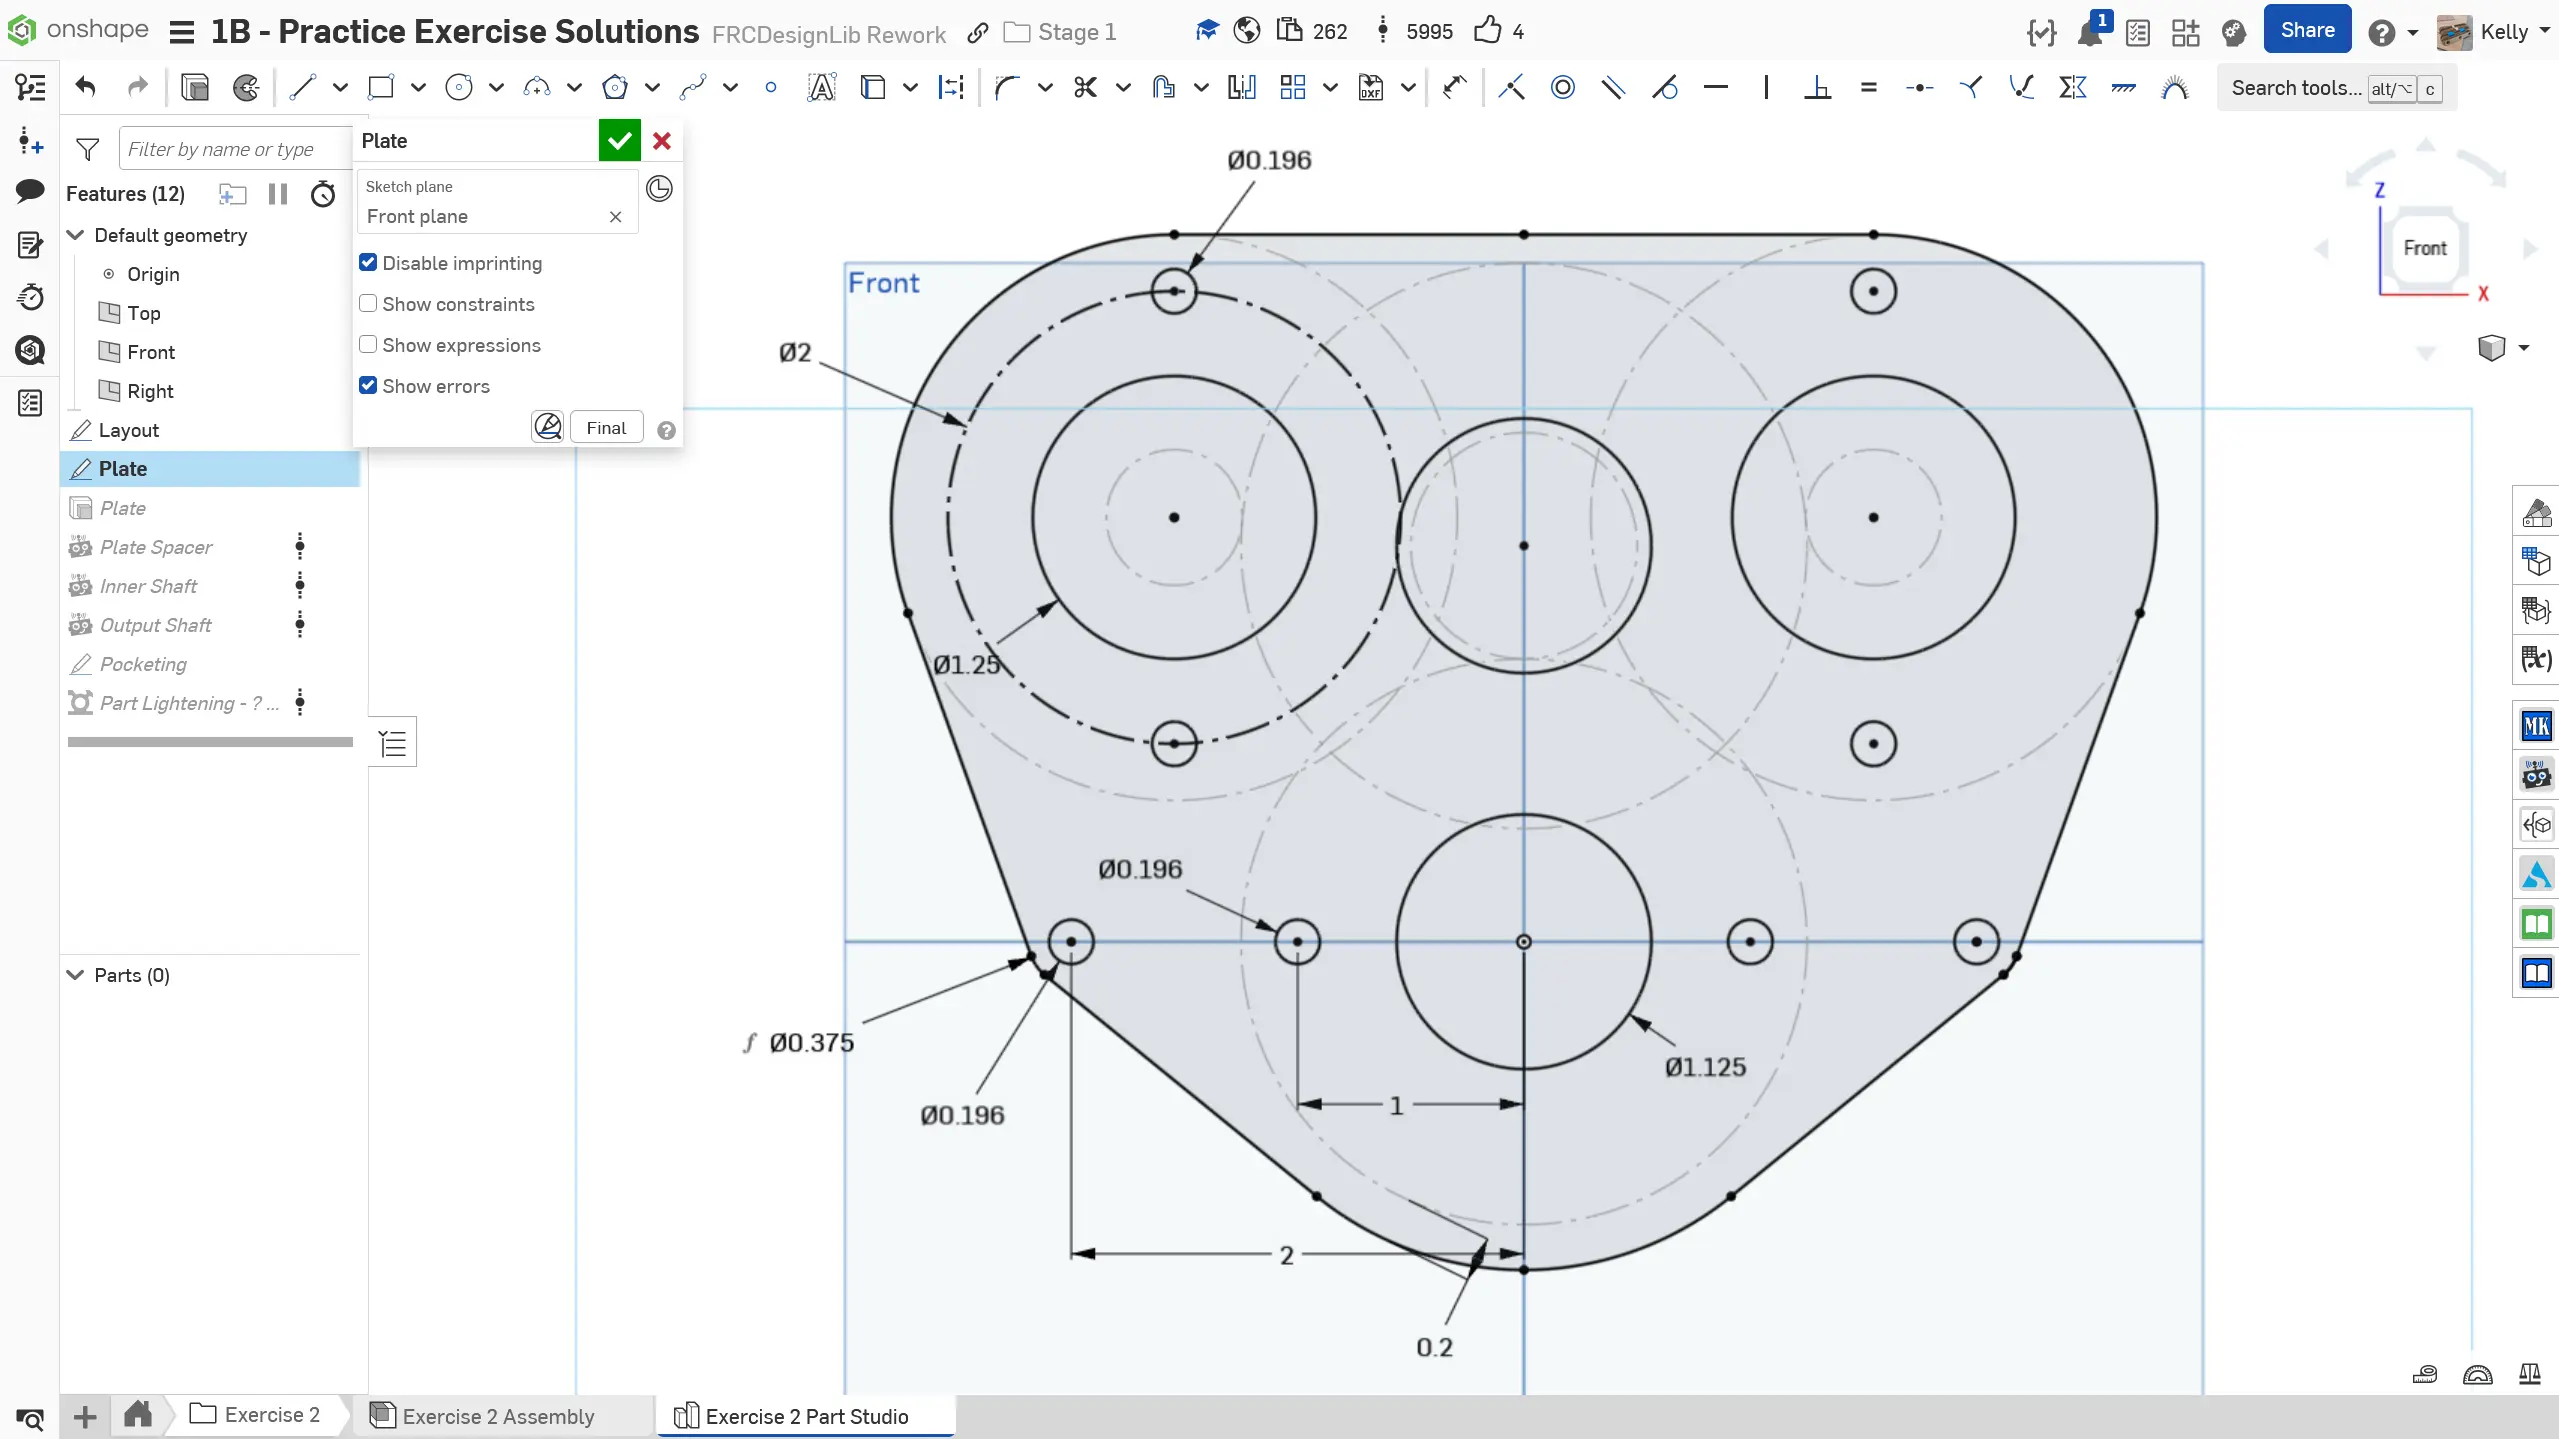Uncheck Disable imprinting checkbox

pyautogui.click(x=368, y=263)
